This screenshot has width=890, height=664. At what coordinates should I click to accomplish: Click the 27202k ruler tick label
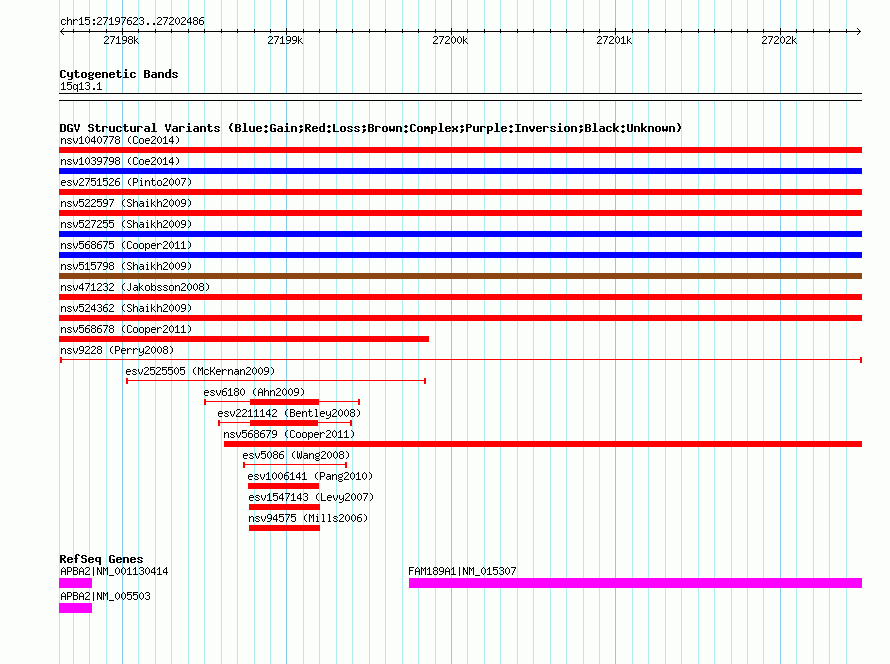(779, 40)
